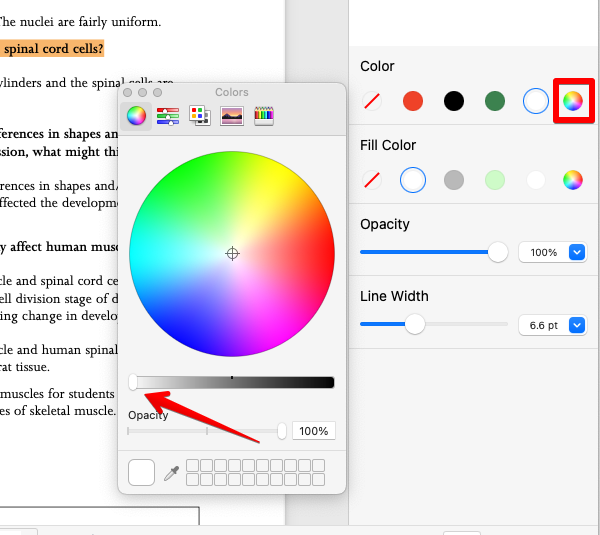Viewport: 600px width, 535px height.
Task: Click the Fill Color section heading
Action: pos(388,145)
